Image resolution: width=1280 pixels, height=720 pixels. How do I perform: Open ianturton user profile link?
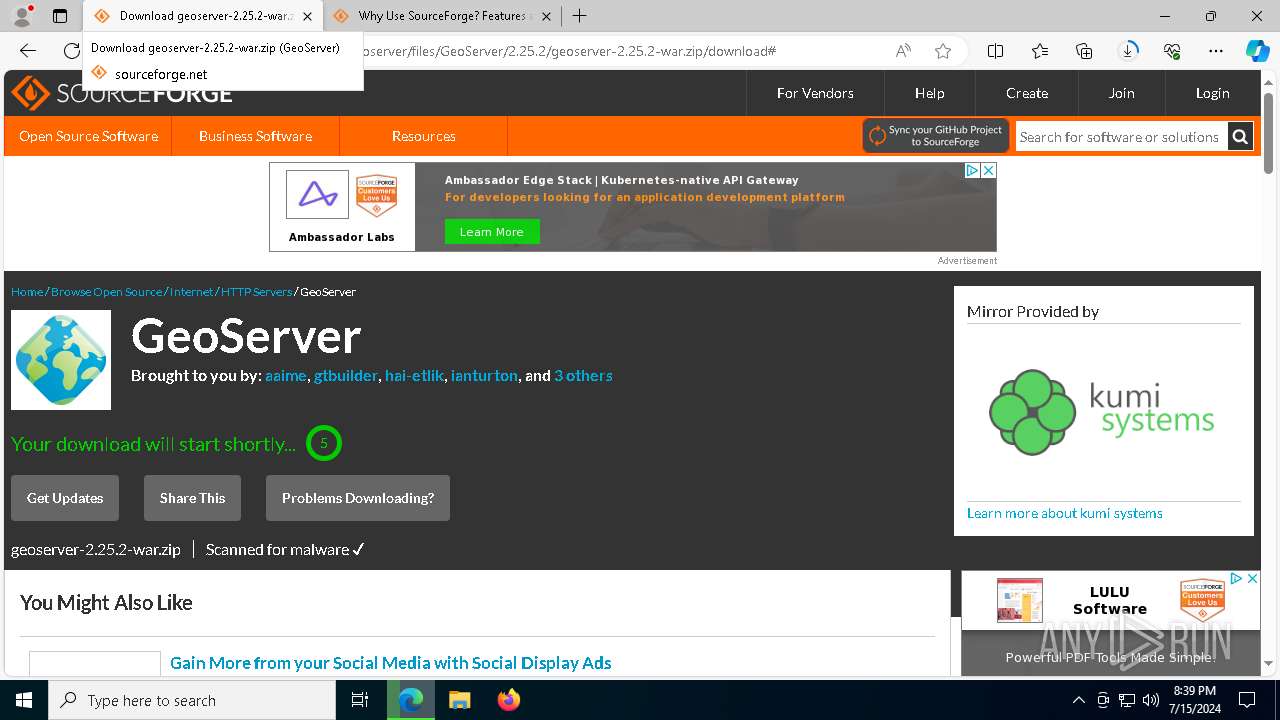pyautogui.click(x=484, y=376)
